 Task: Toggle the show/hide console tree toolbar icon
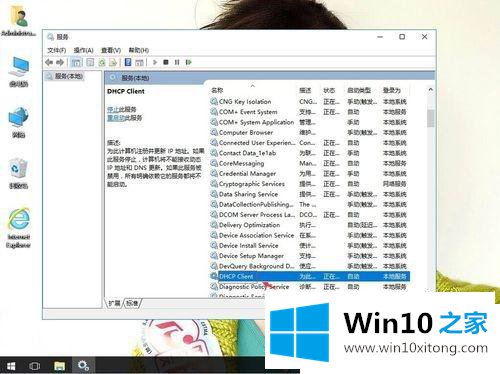[76, 62]
